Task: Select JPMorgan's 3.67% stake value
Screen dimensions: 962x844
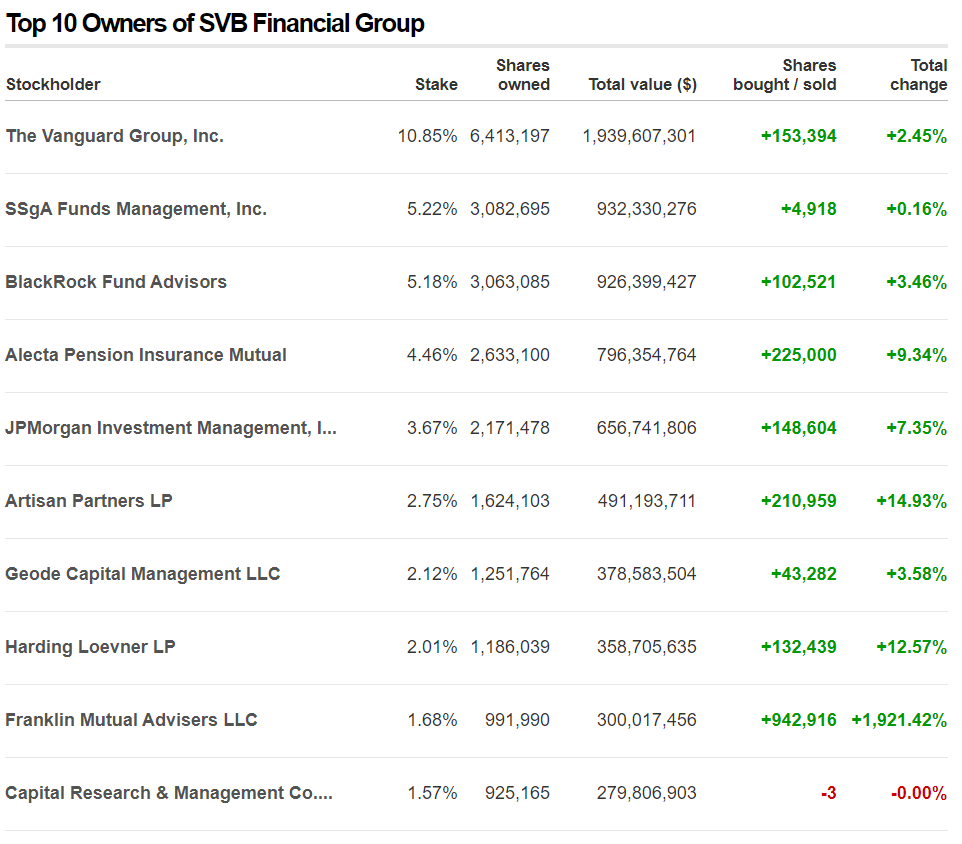Action: pos(433,428)
